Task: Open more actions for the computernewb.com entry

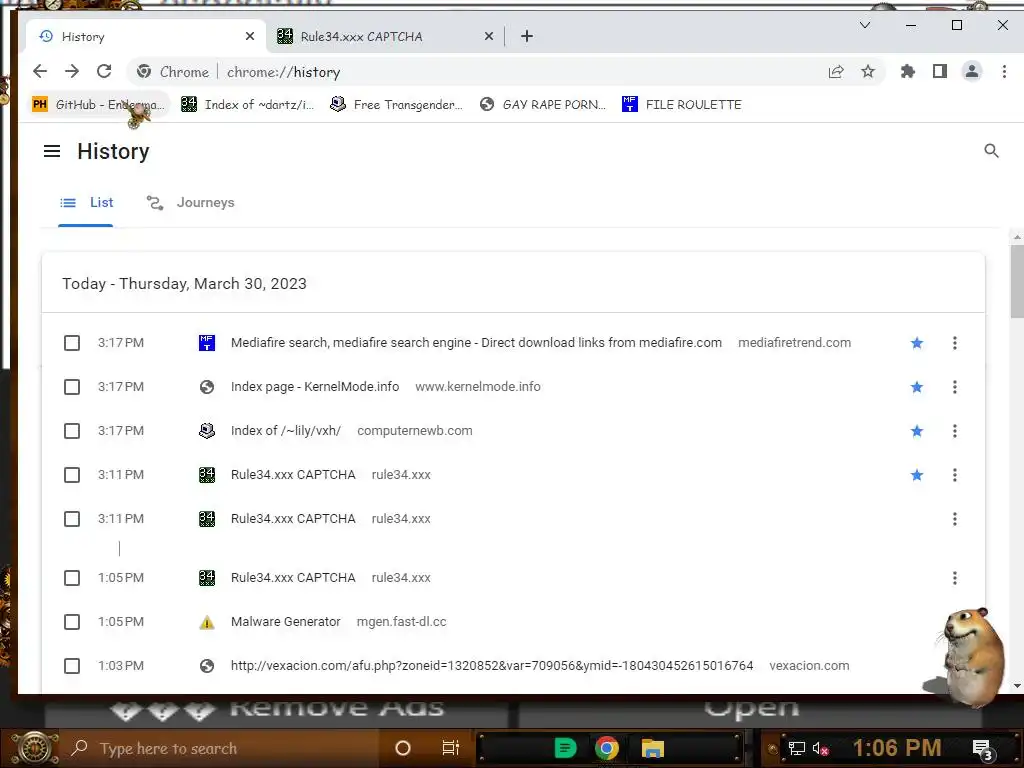Action: [955, 431]
